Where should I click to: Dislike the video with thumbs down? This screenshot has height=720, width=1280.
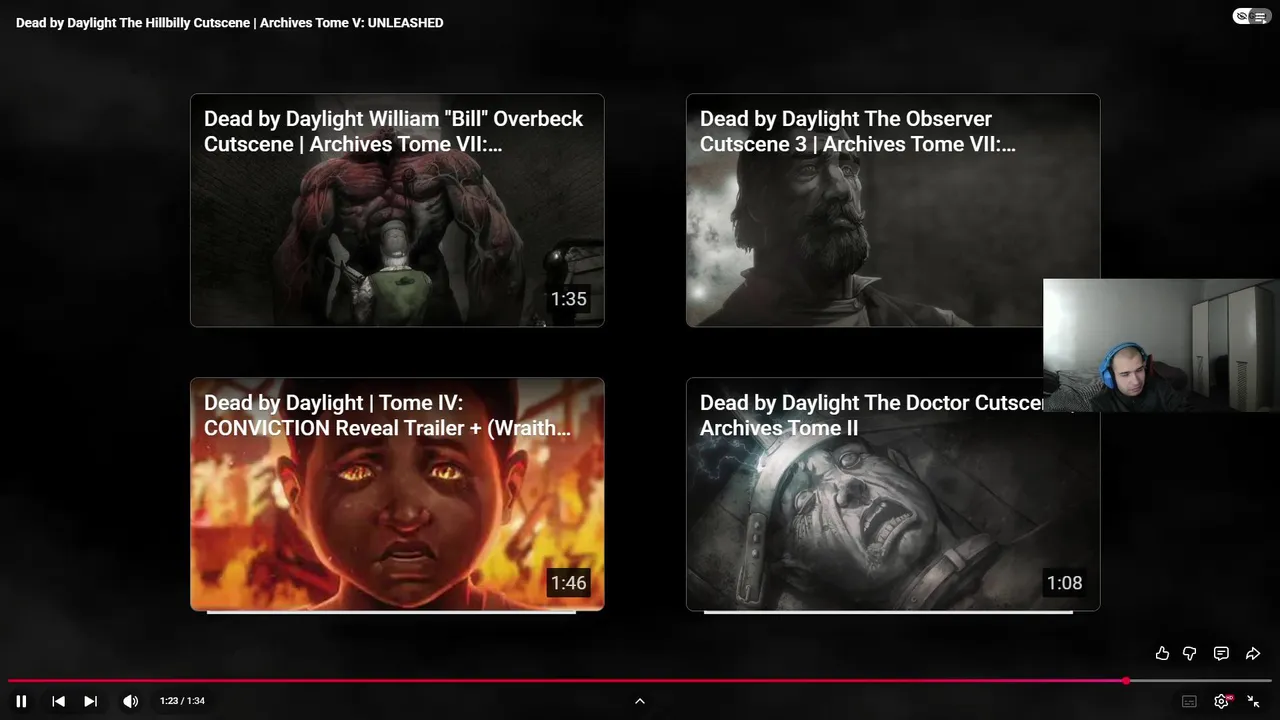point(1190,653)
